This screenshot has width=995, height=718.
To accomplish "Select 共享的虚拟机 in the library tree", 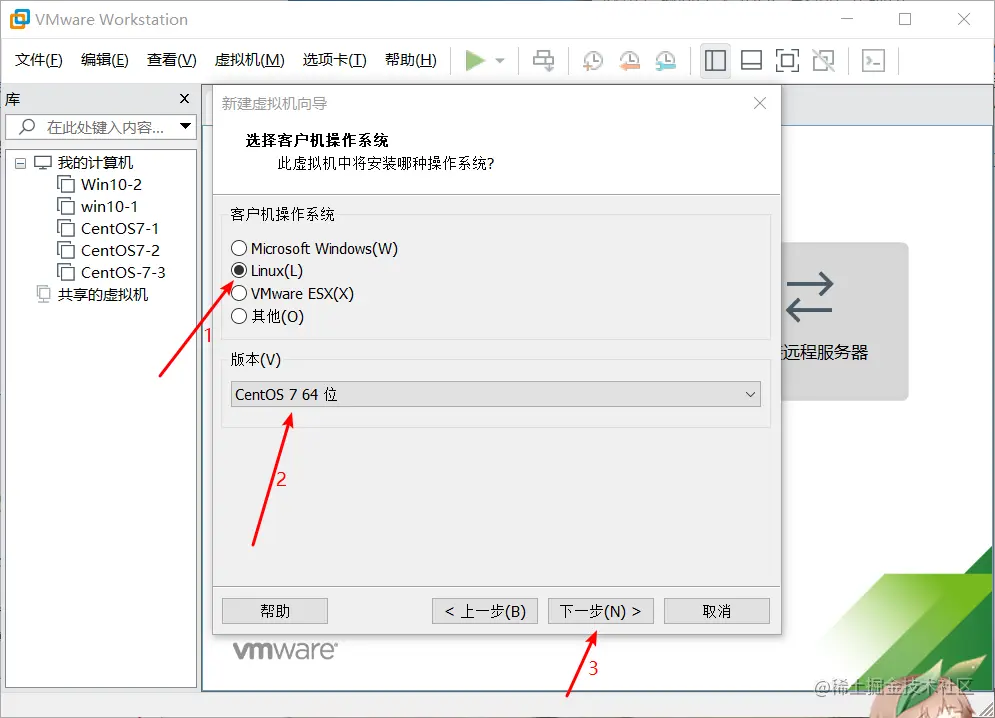I will (103, 295).
